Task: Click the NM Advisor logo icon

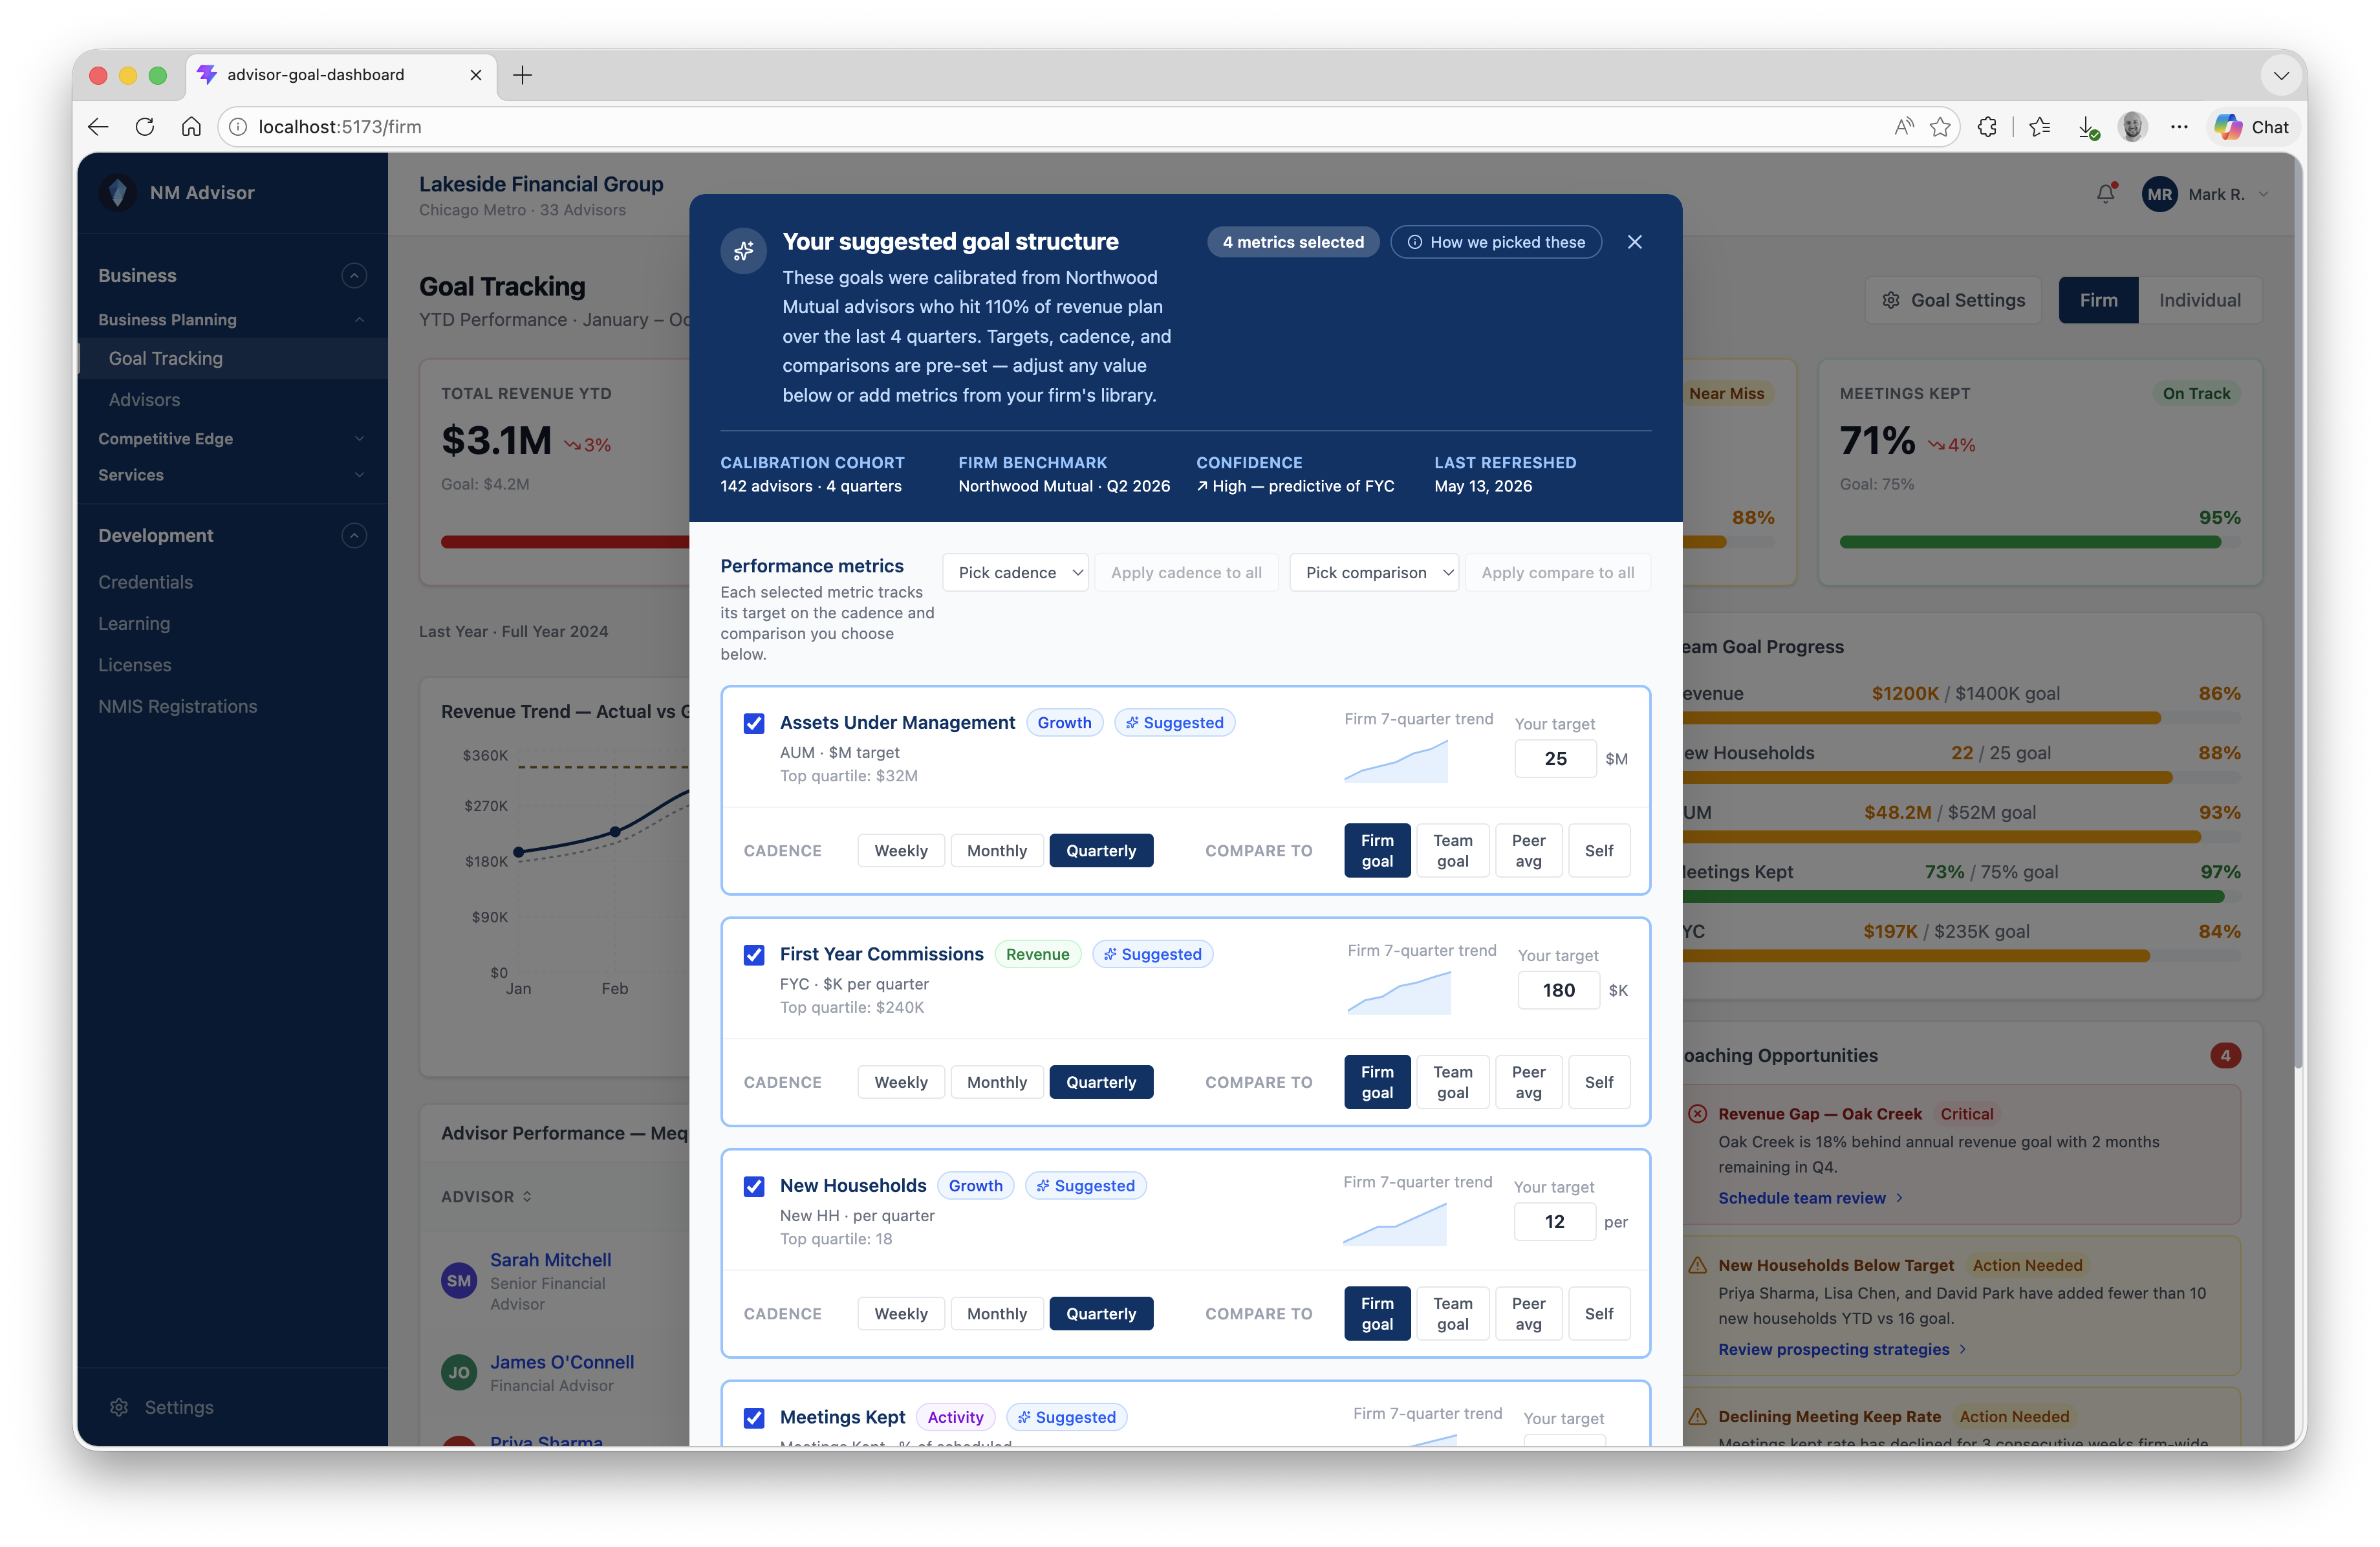Action: tap(118, 192)
